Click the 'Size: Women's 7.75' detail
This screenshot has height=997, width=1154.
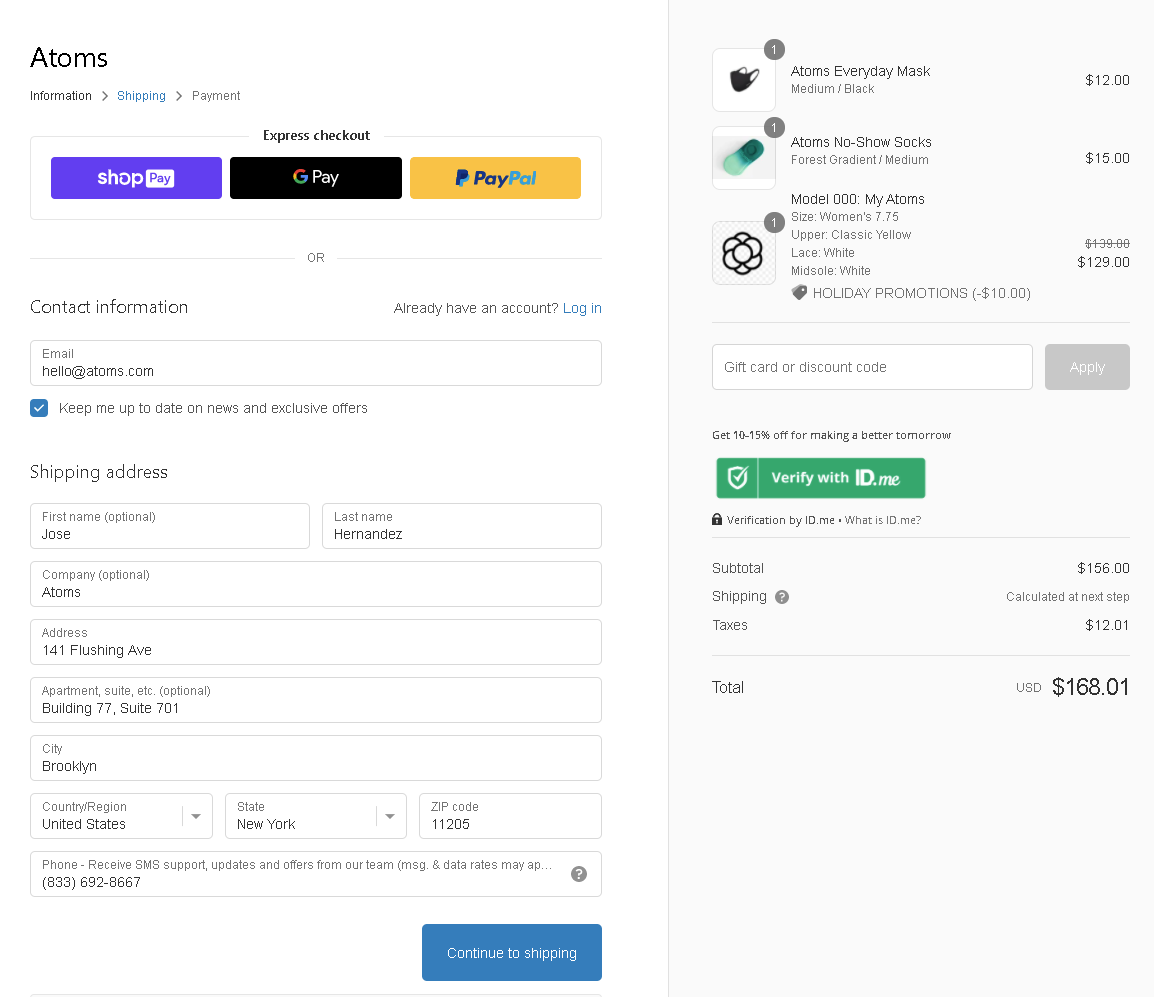pyautogui.click(x=845, y=217)
